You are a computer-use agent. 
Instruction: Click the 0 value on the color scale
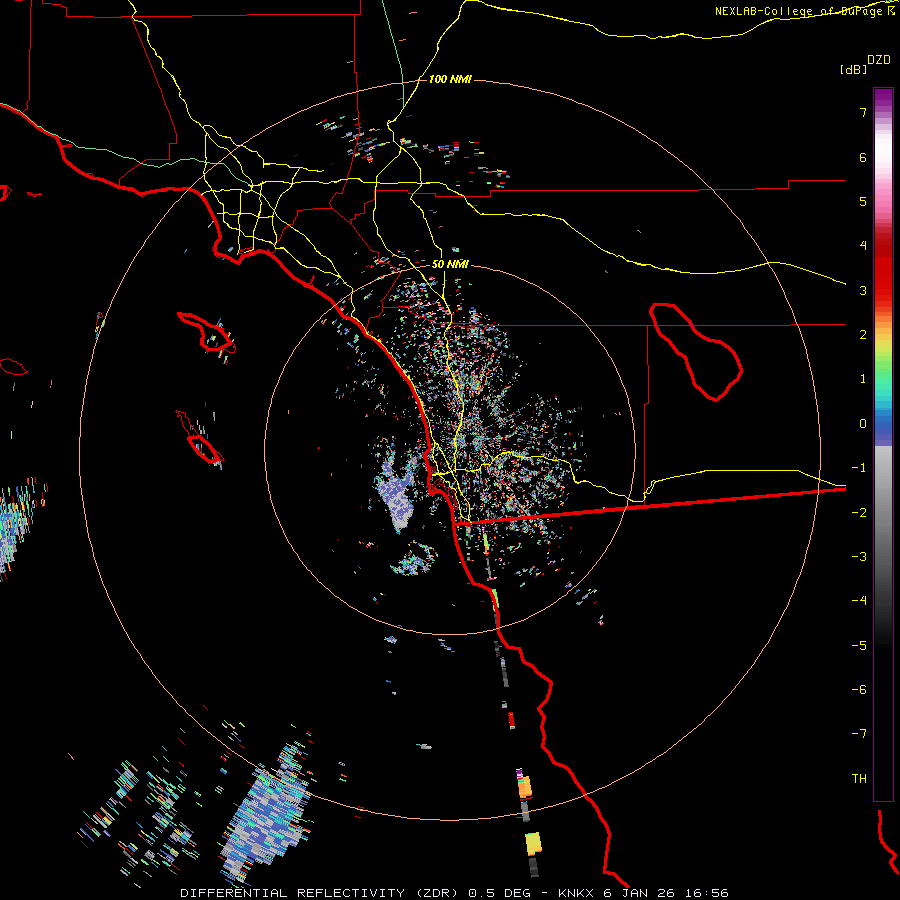click(863, 424)
